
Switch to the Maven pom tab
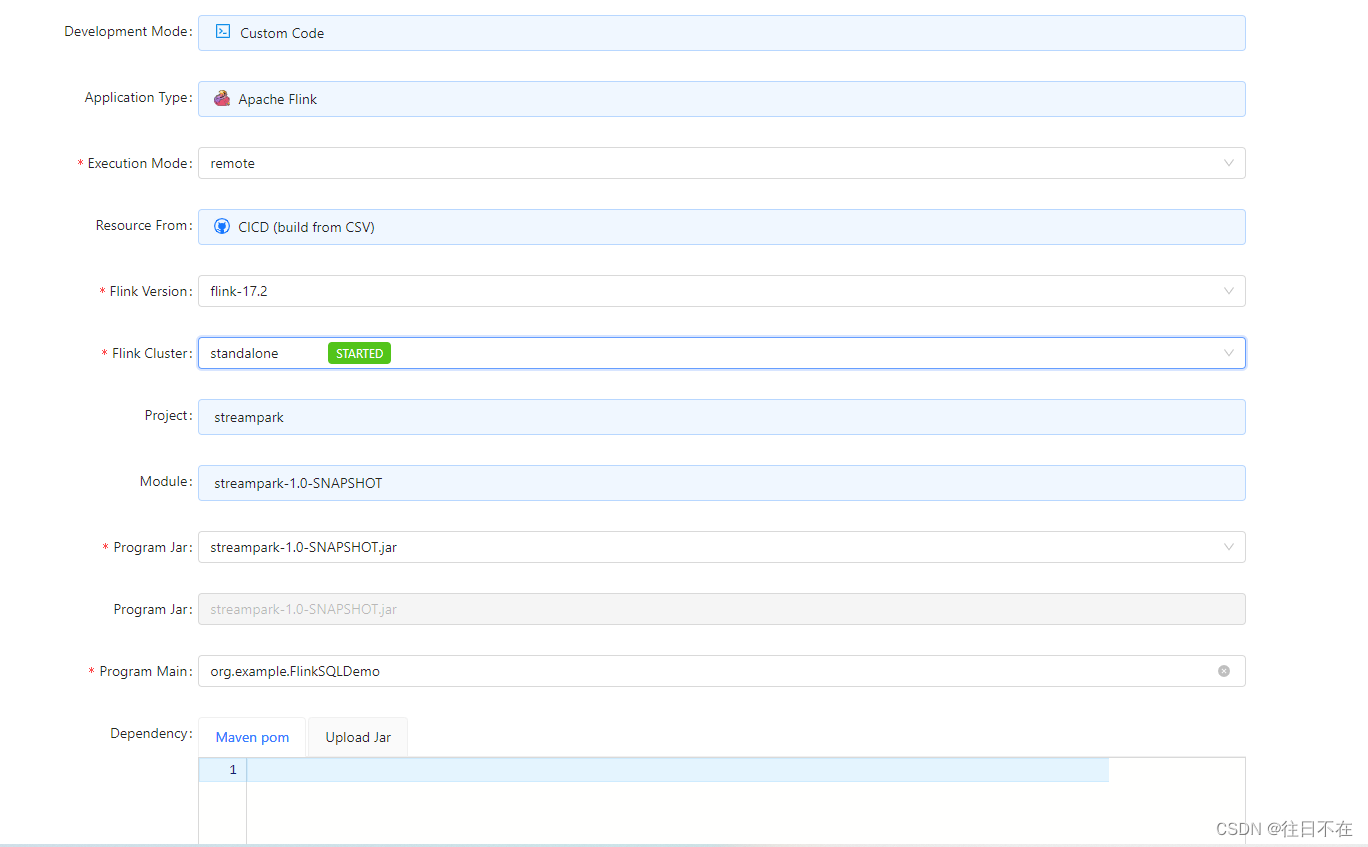click(253, 737)
